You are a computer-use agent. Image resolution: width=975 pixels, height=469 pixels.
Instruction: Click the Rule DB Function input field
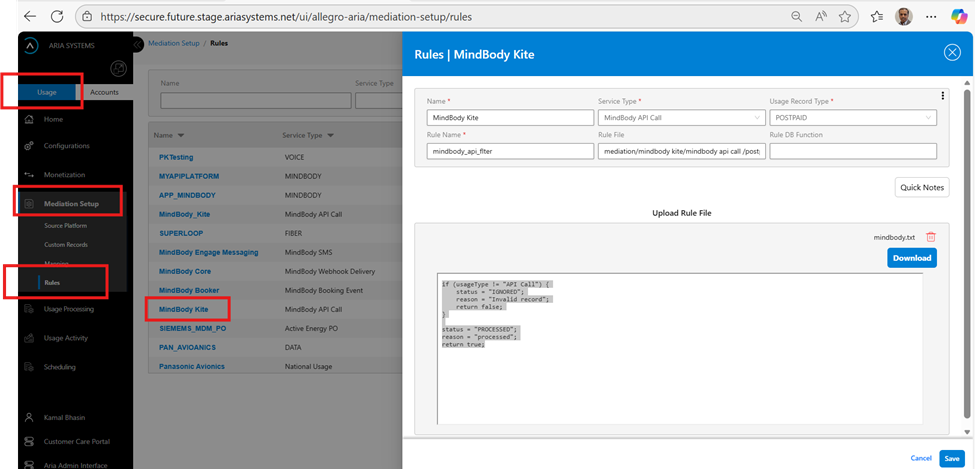(852, 151)
